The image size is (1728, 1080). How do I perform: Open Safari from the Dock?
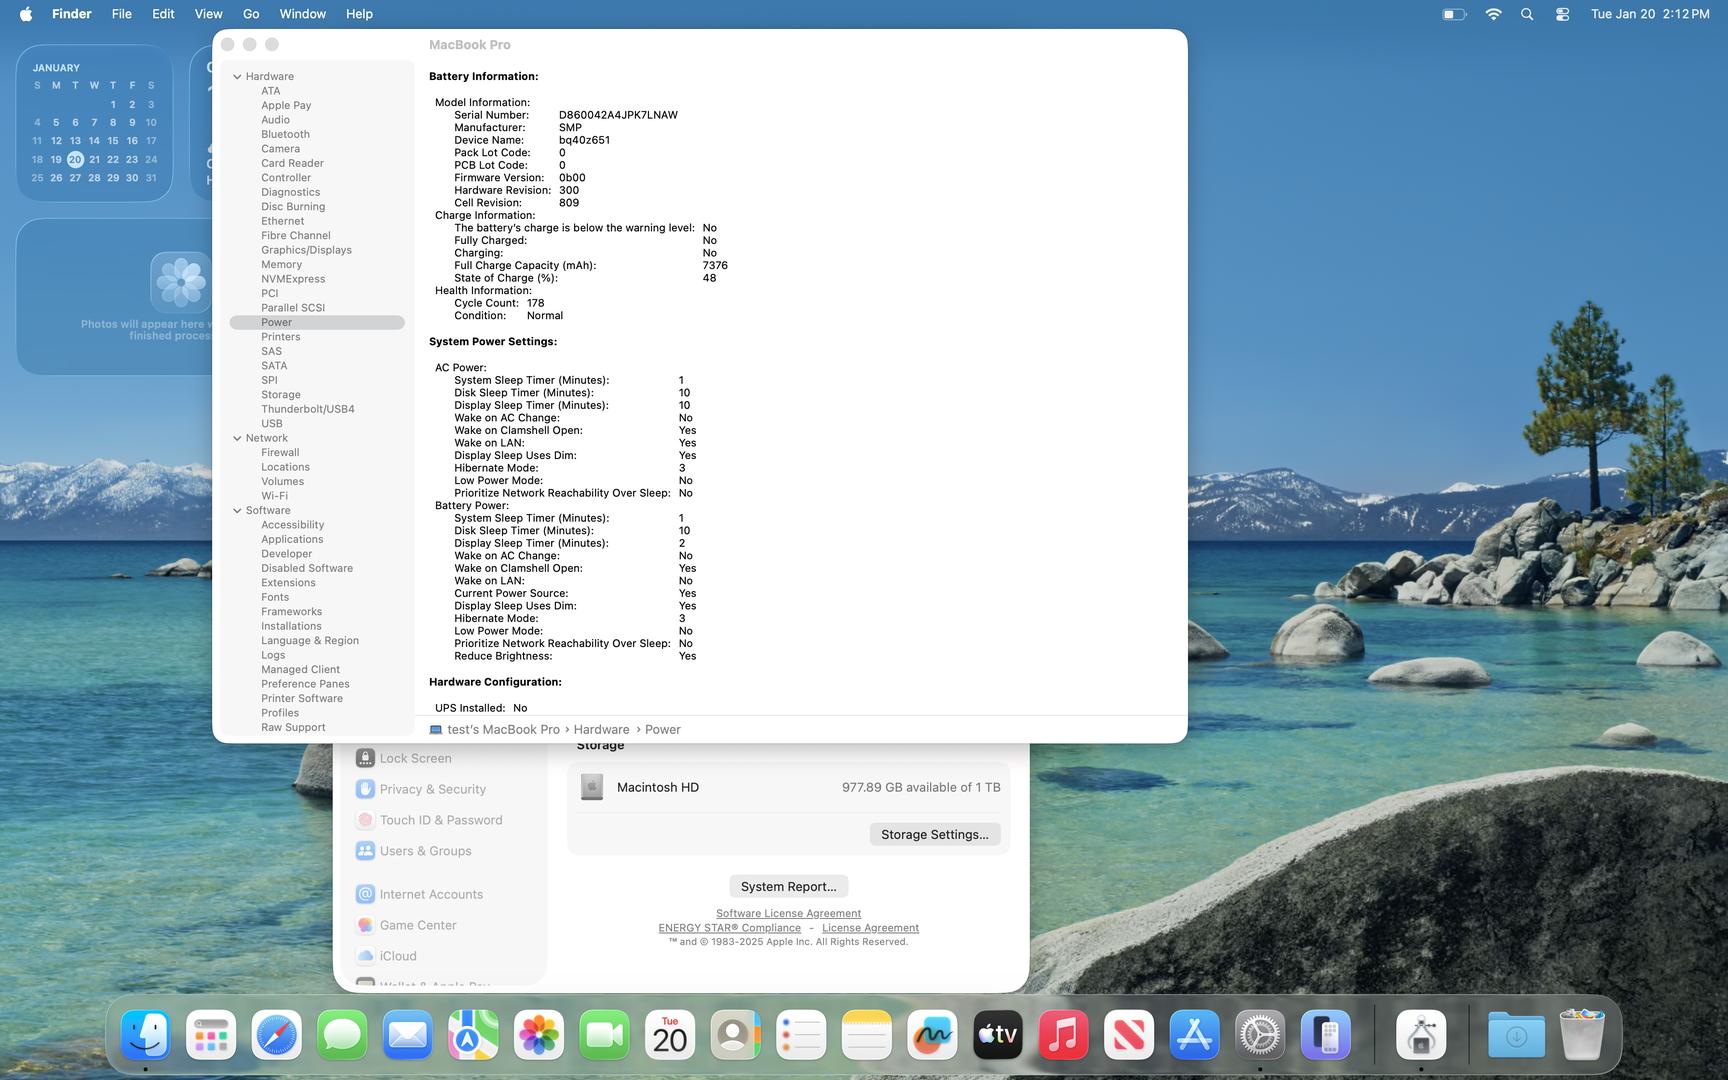(x=276, y=1035)
